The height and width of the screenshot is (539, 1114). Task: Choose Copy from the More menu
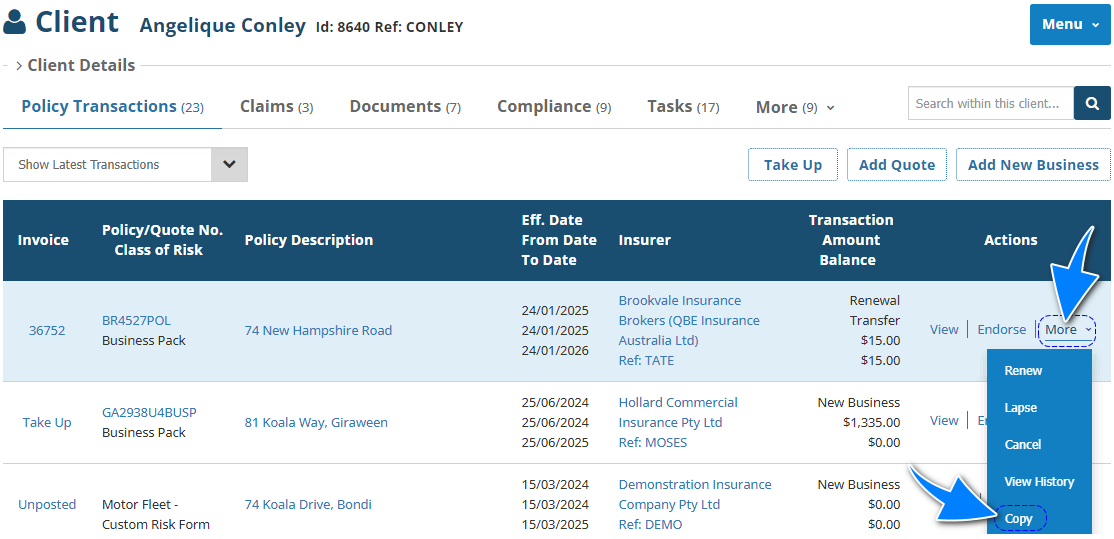coord(1019,519)
